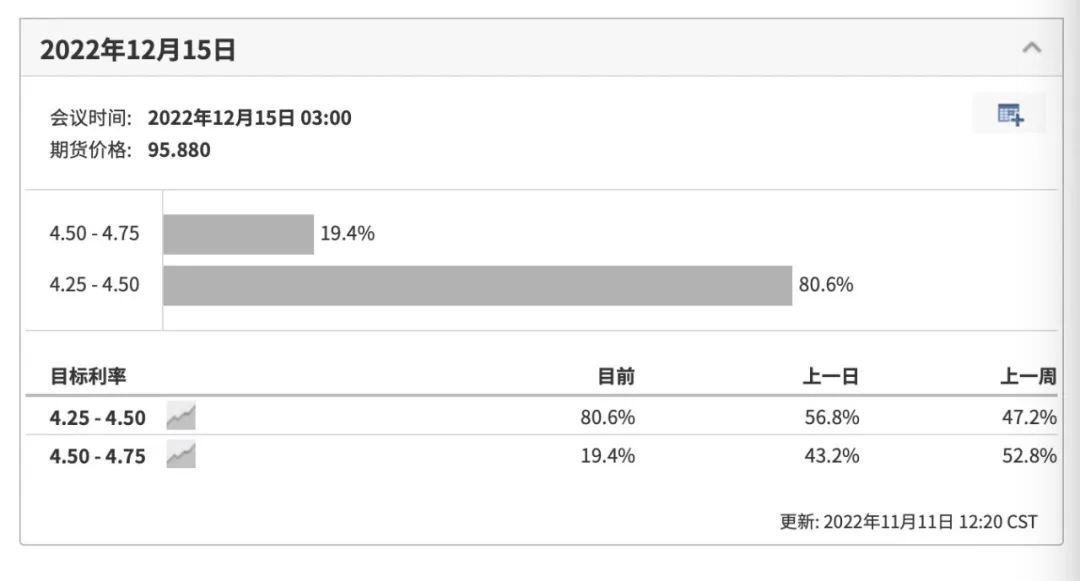Select the 80.6% gray bar
This screenshot has height=581, width=1080.
[477, 285]
